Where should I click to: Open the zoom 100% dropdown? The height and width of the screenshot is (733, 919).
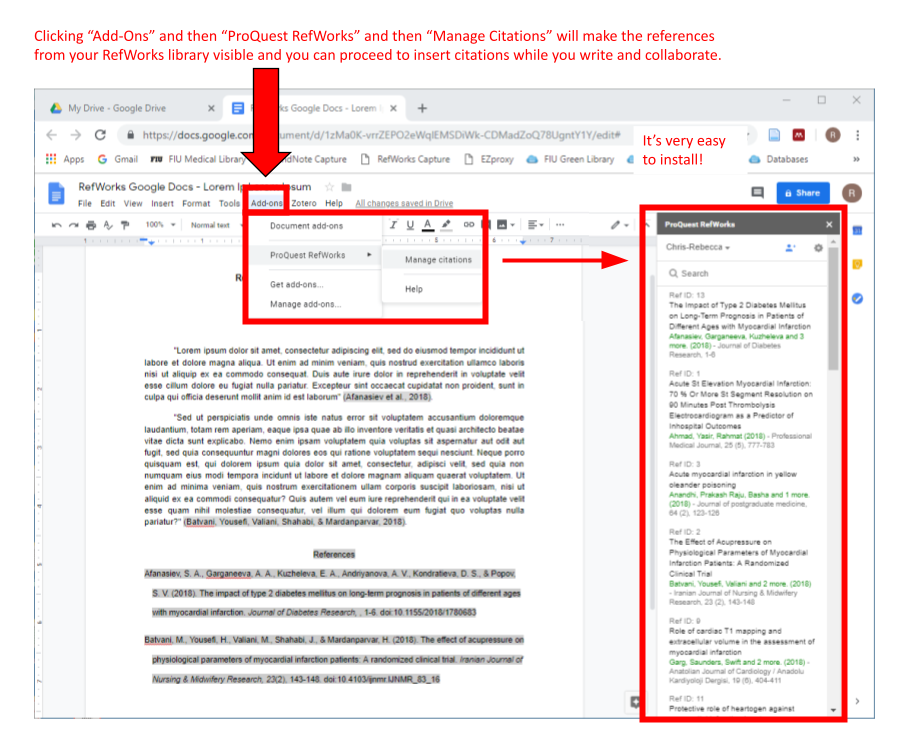point(161,225)
